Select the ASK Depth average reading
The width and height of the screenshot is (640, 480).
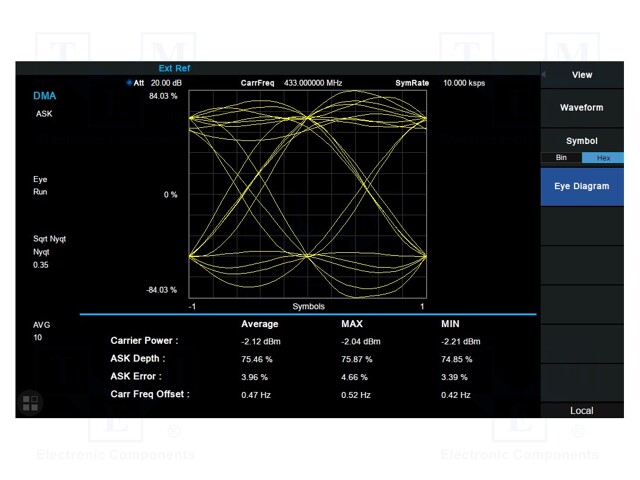[258, 358]
